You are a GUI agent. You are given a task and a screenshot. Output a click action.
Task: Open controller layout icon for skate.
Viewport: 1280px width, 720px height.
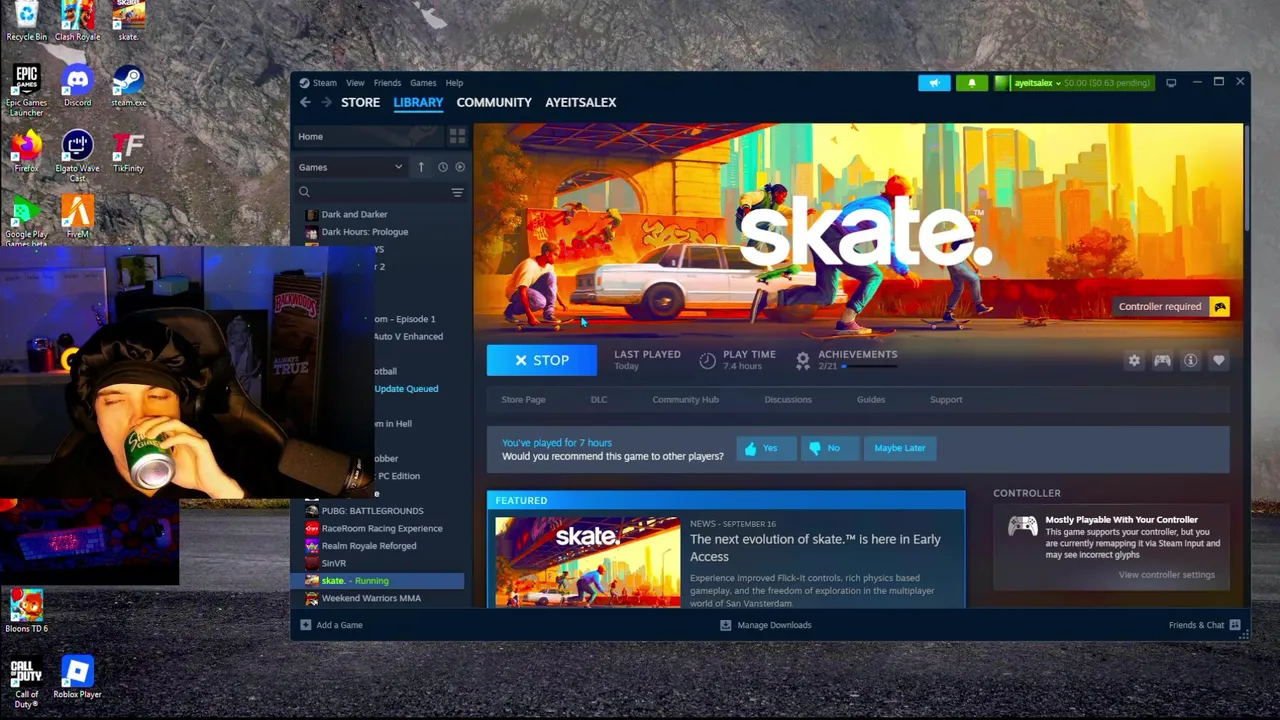tap(1162, 360)
